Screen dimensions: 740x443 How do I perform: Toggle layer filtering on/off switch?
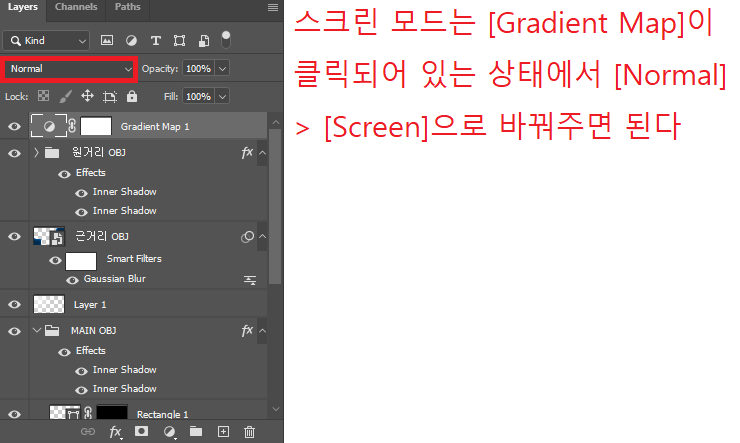[x=226, y=40]
